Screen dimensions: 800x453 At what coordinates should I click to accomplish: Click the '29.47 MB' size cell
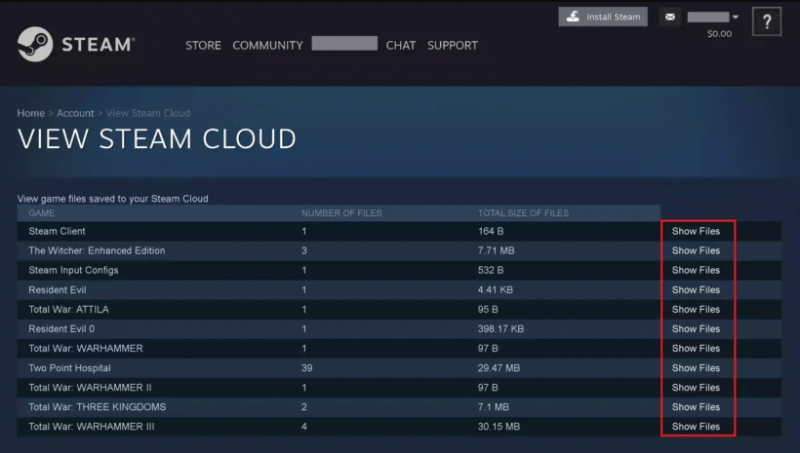tap(498, 368)
